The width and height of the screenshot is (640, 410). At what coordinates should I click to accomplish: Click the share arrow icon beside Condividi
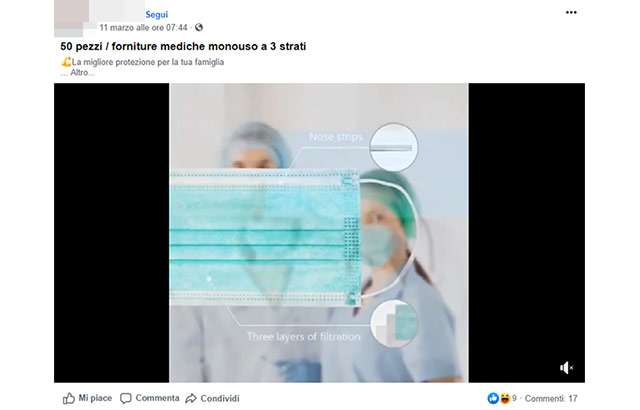point(191,399)
